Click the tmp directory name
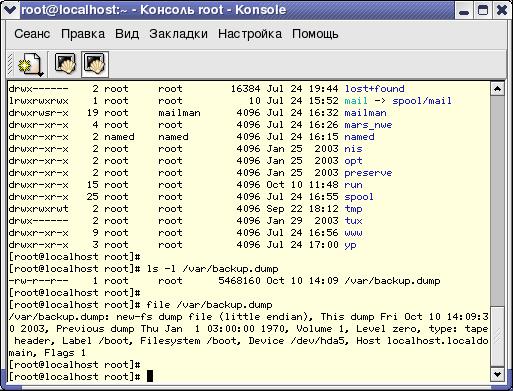The width and height of the screenshot is (513, 391). [x=353, y=209]
